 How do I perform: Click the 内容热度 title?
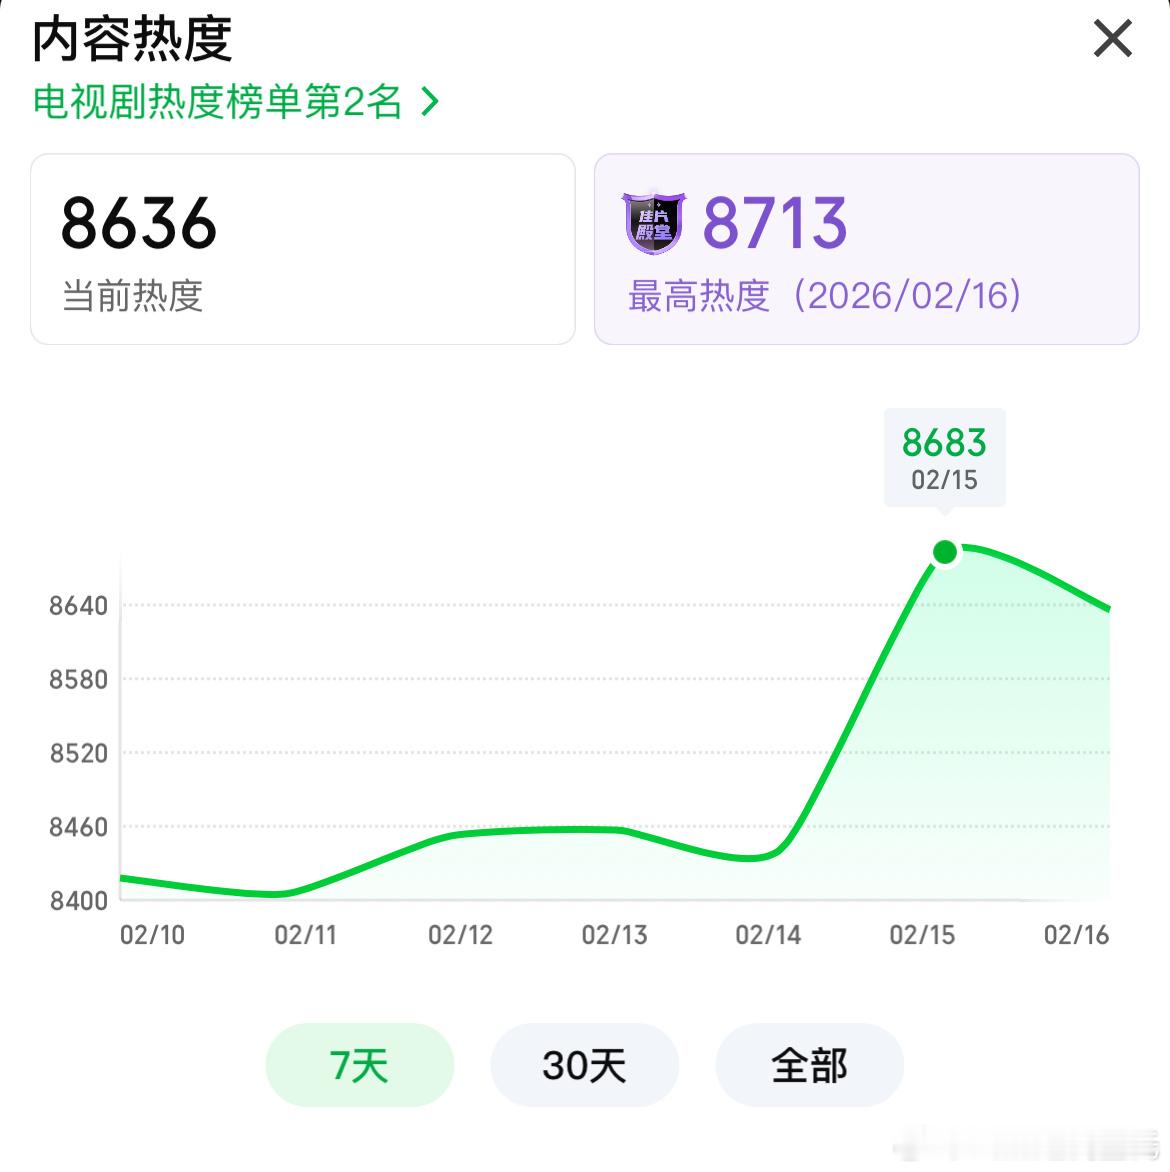click(132, 39)
